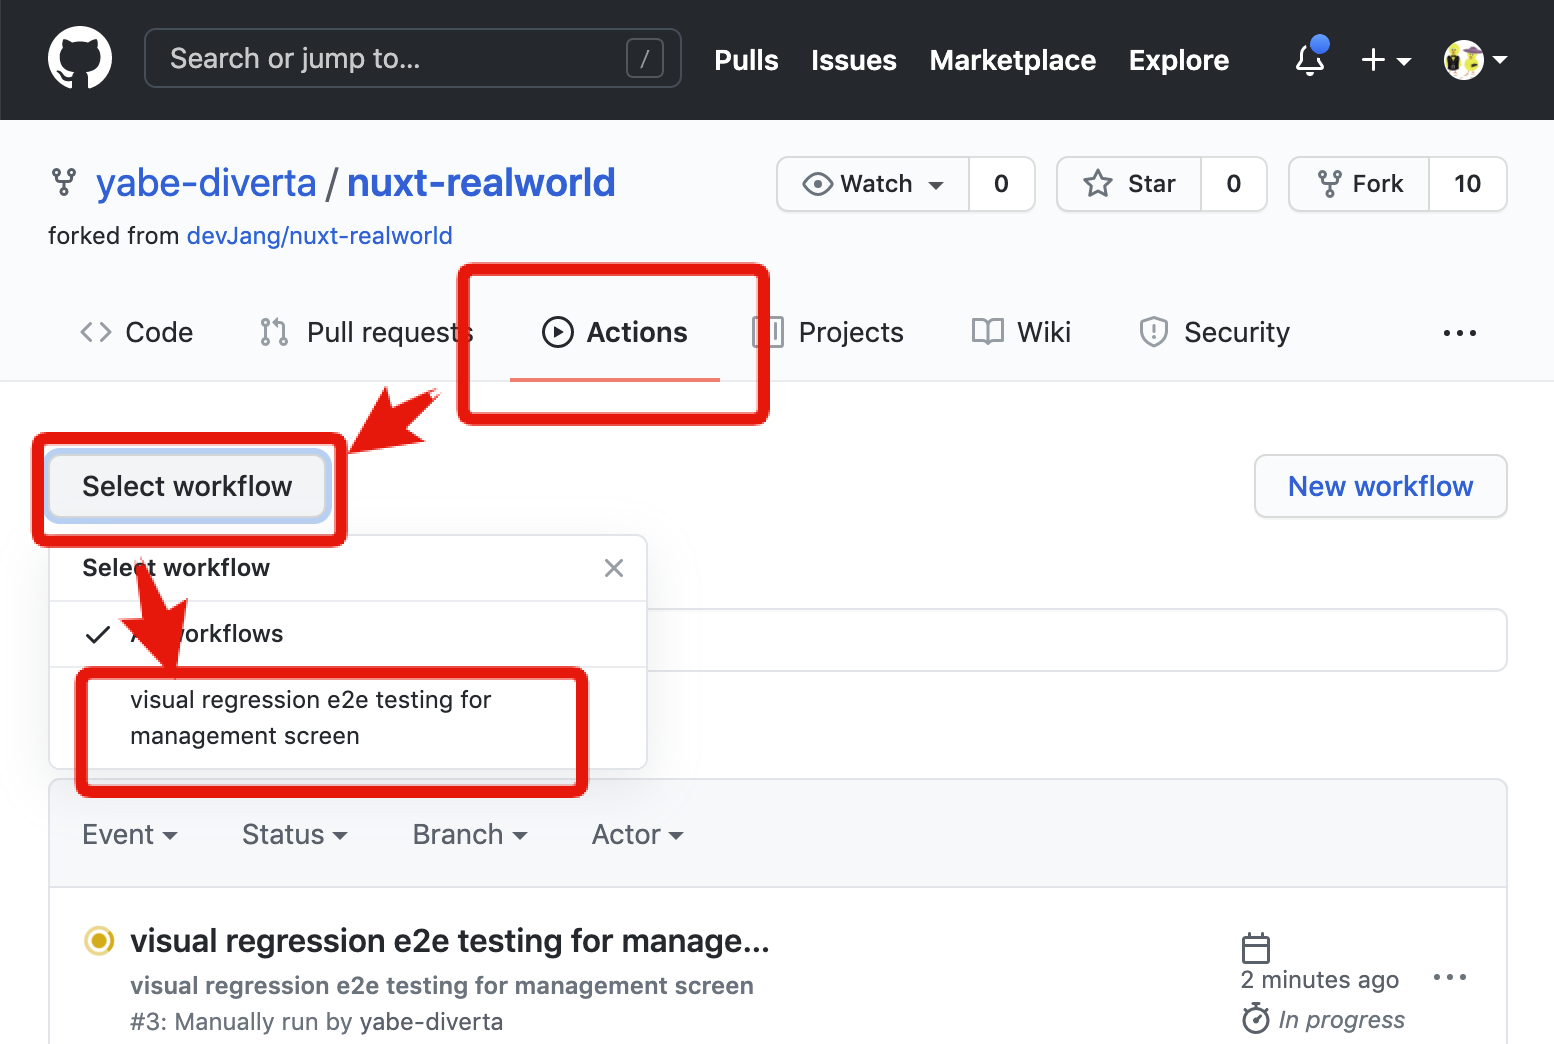Viewport: 1554px width, 1044px height.
Task: Open the notifications bell
Action: point(1310,59)
